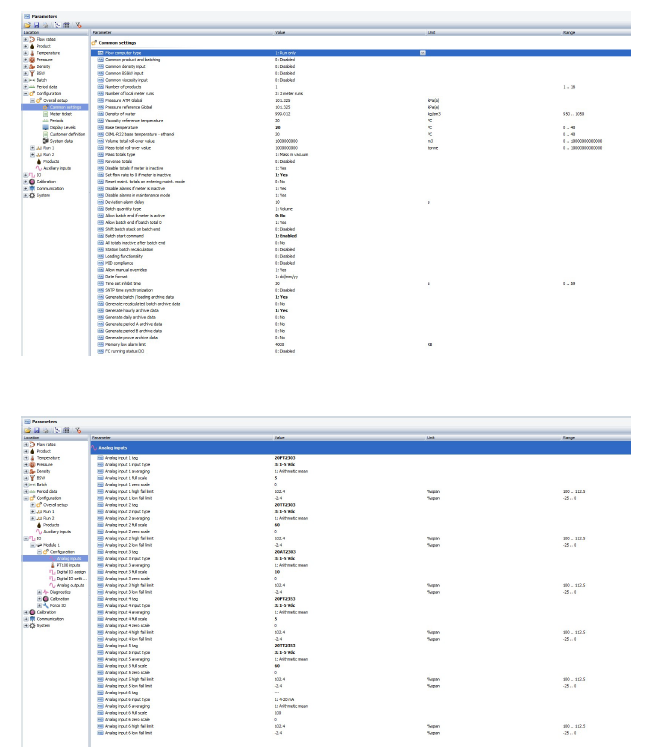The height and width of the screenshot is (755, 669).
Task: Click the open folder icon in lower window toolbar
Action: click(27, 430)
